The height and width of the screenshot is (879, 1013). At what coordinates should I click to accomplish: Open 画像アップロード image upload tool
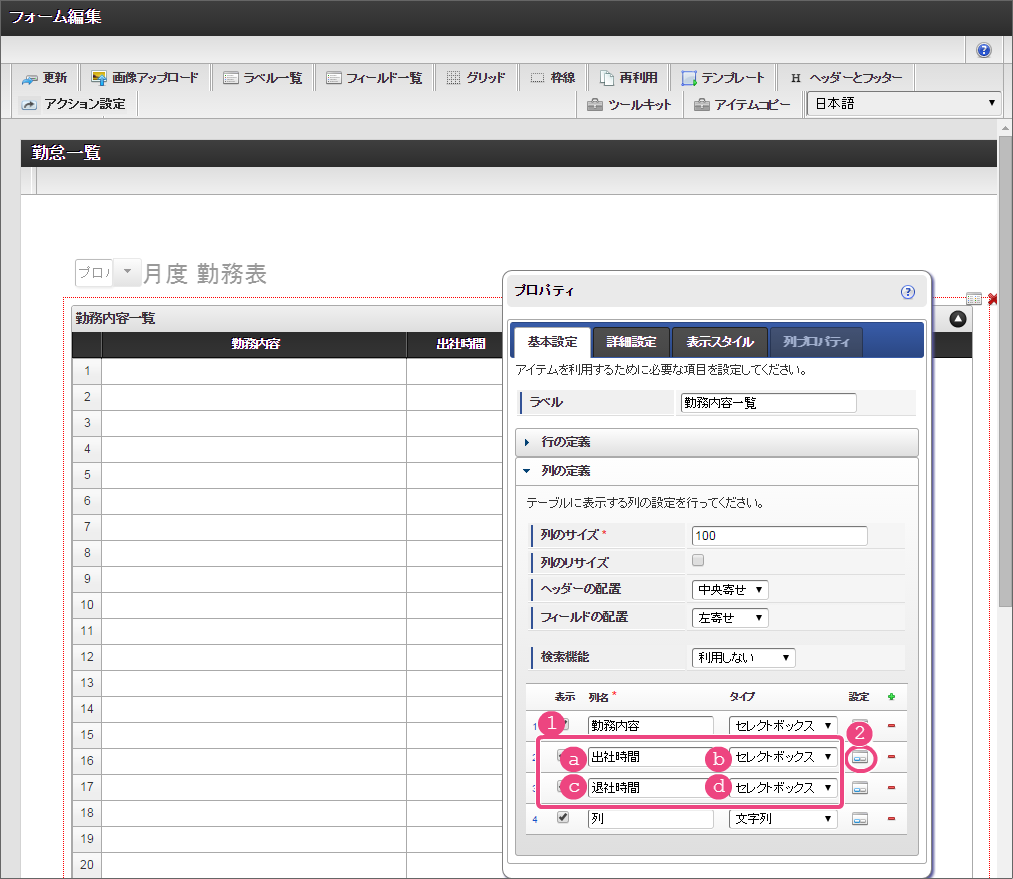pyautogui.click(x=144, y=78)
